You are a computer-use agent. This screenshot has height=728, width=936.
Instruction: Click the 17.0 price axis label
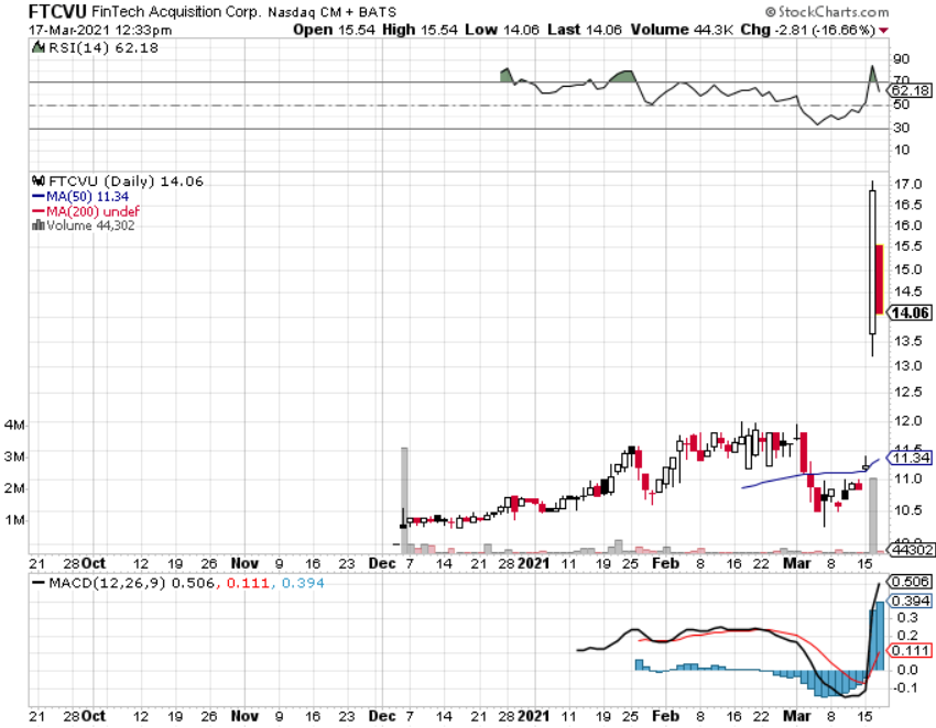click(x=907, y=184)
